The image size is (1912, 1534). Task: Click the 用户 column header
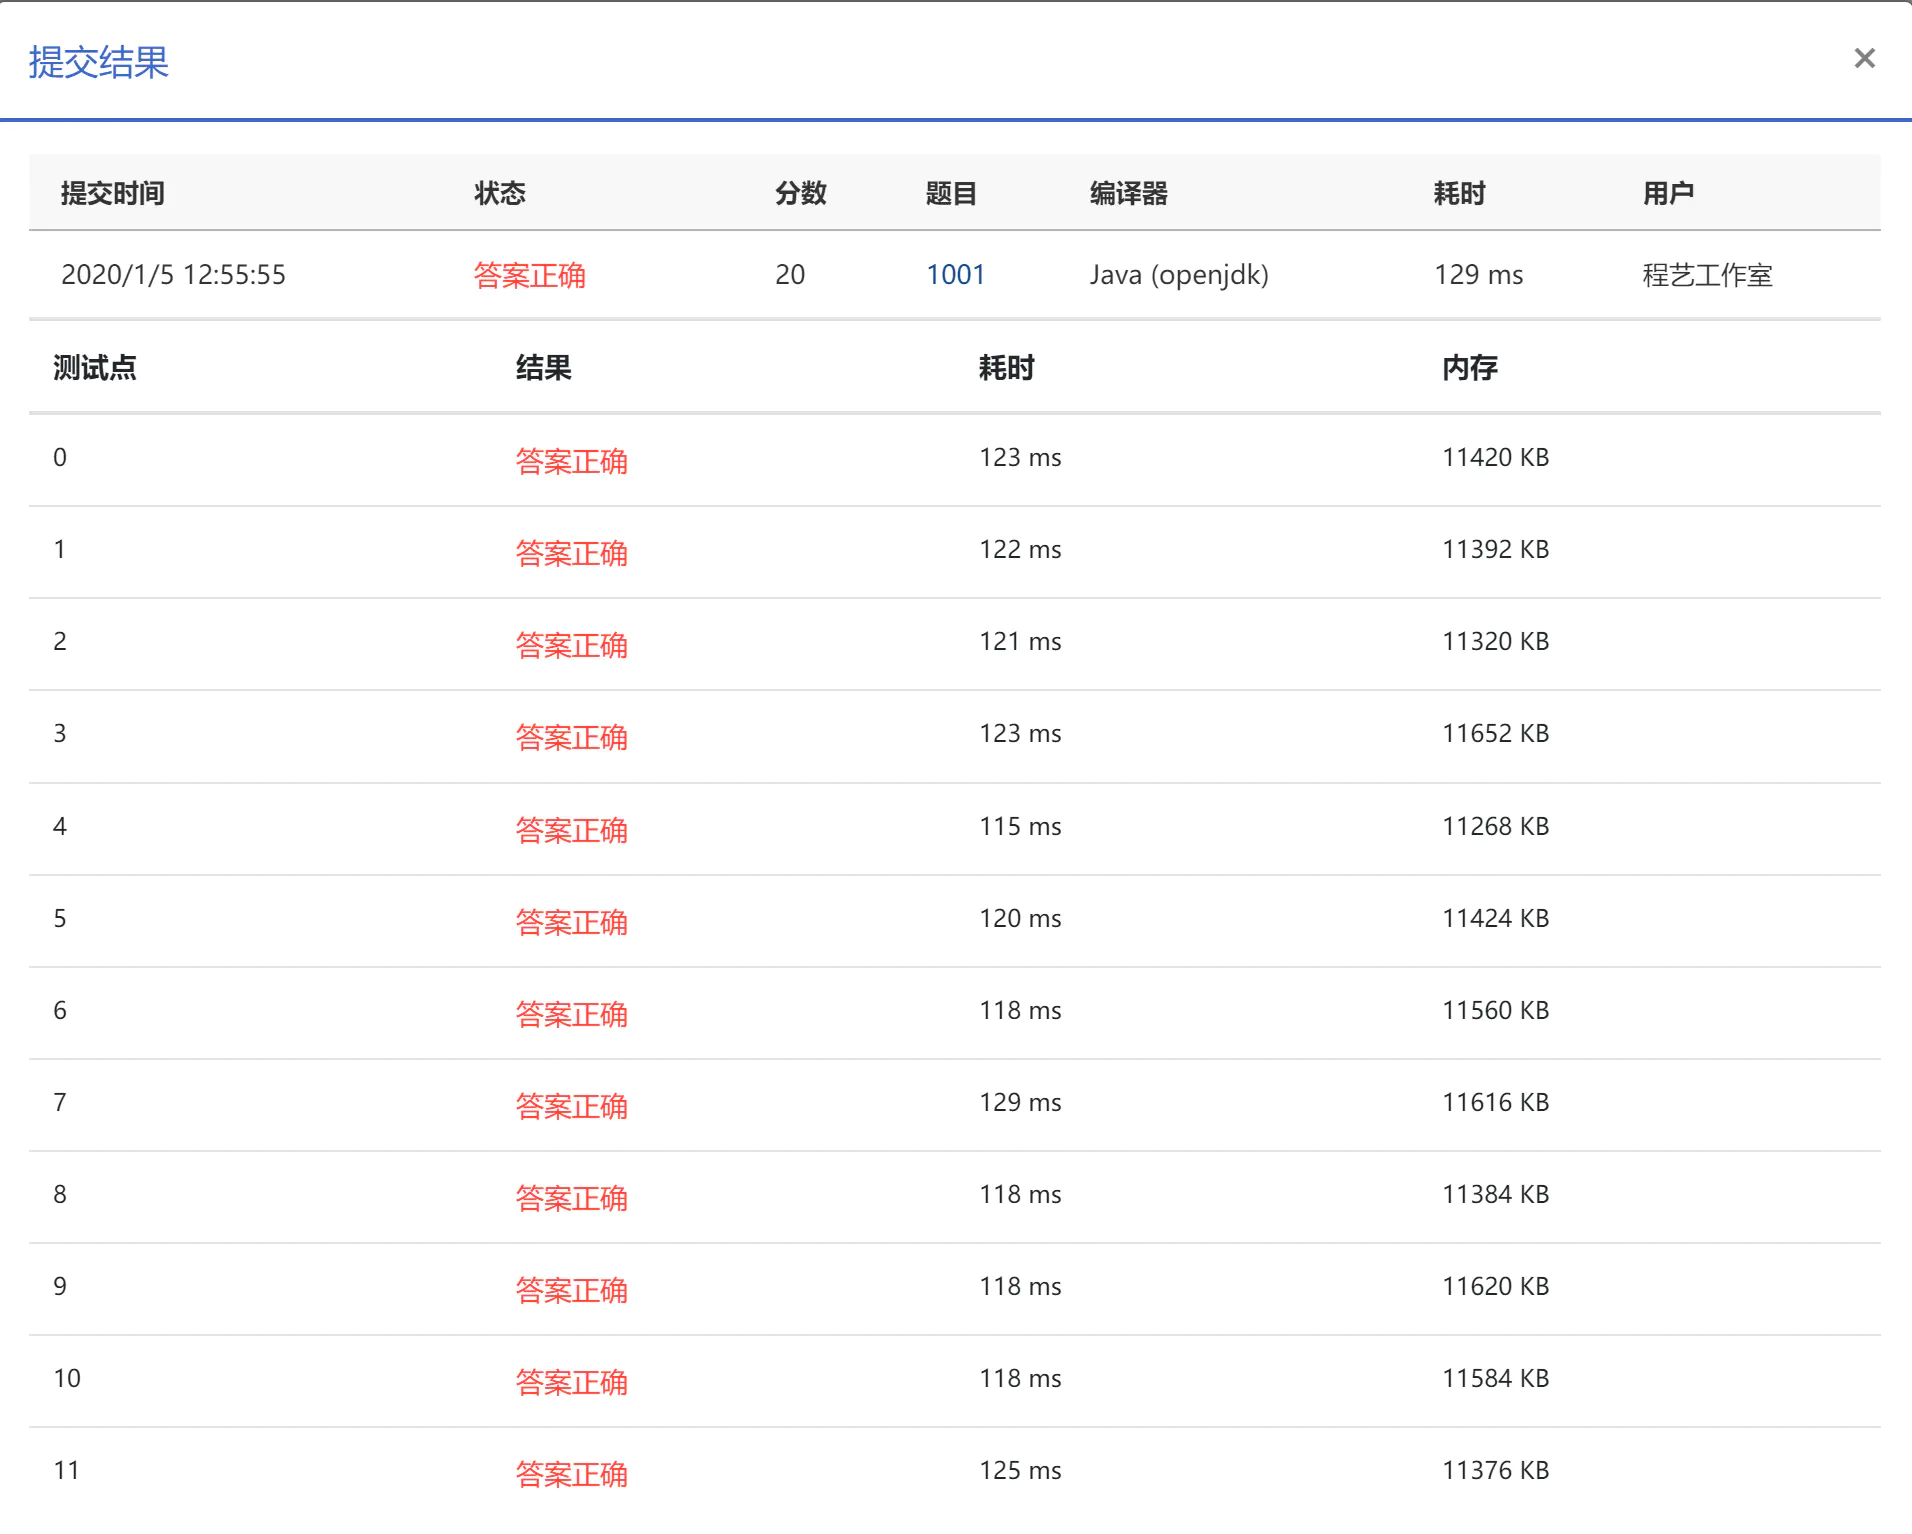click(1668, 194)
